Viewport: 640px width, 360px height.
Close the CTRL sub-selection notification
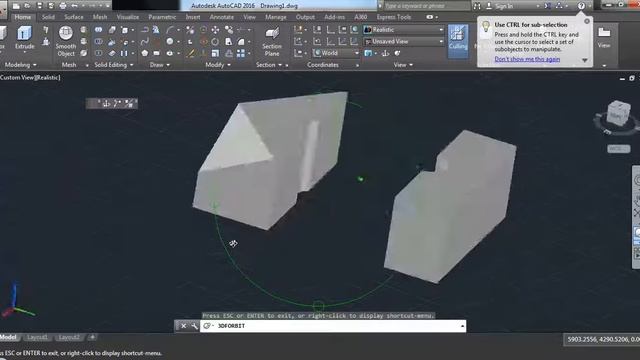(x=587, y=21)
